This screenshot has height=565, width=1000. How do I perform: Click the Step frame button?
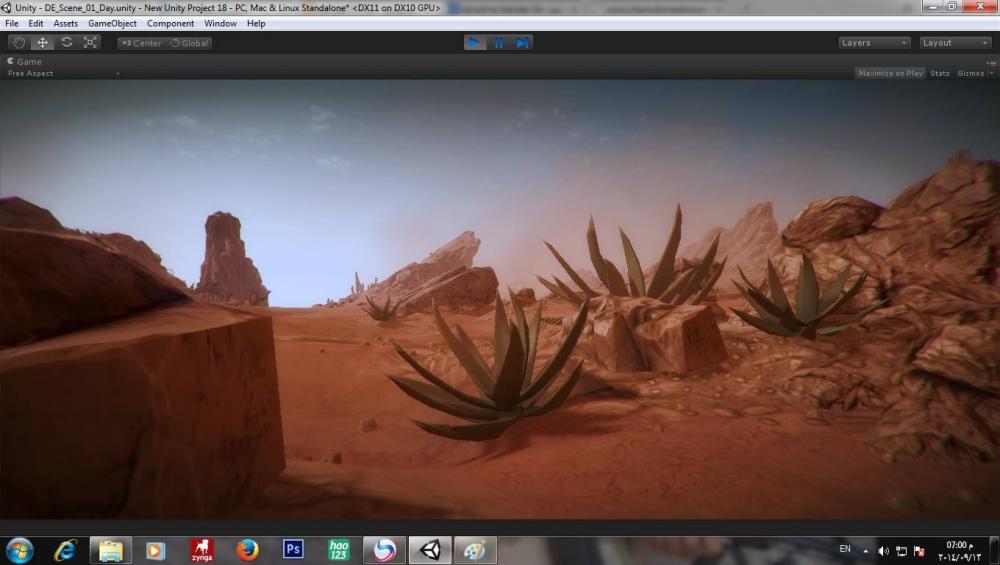(522, 43)
